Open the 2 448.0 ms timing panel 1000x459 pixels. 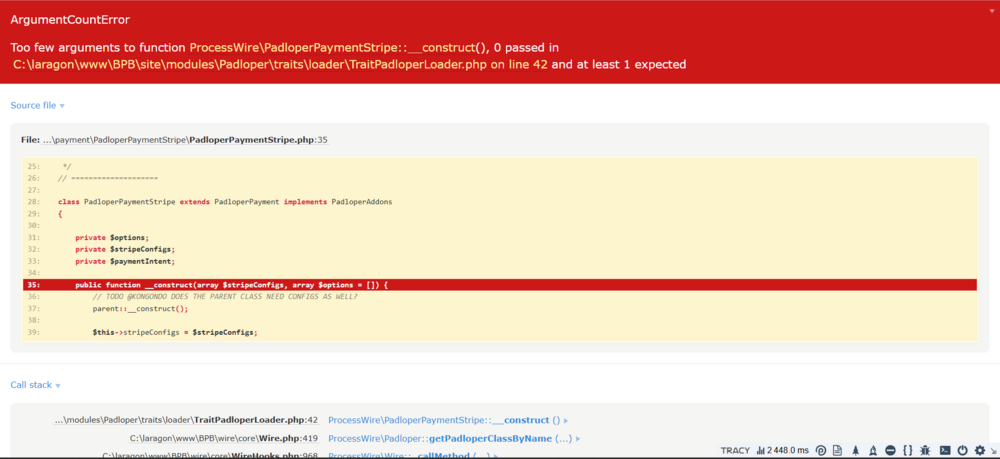(783, 451)
